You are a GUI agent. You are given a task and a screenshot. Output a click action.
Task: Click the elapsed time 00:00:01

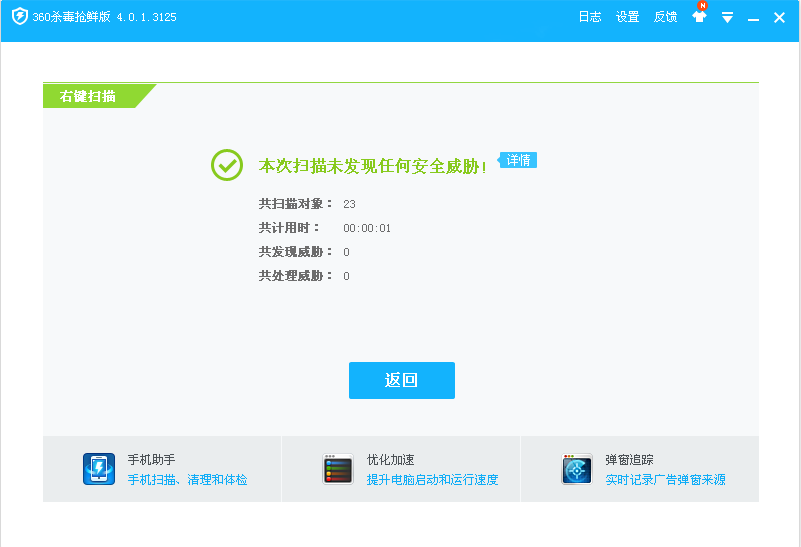(367, 228)
